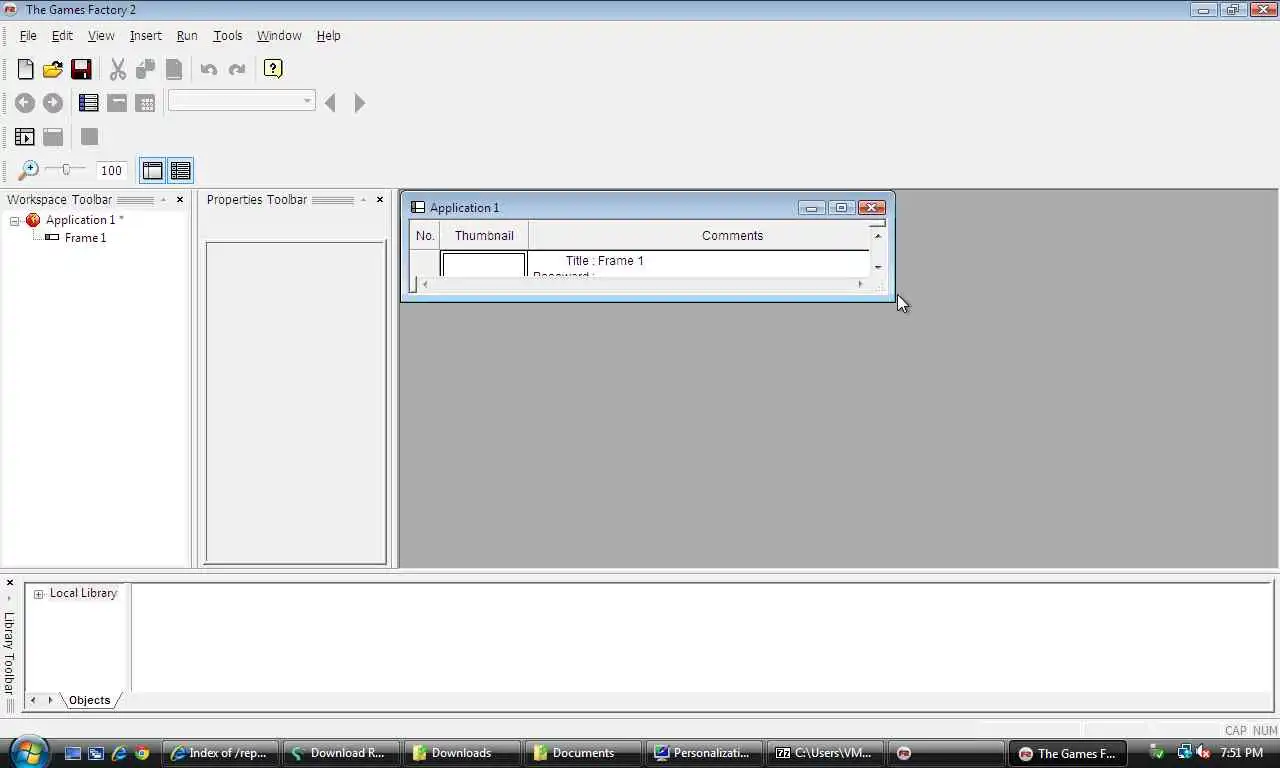This screenshot has height=768, width=1280.
Task: Select Application 1 in the workspace tree
Action: [80, 220]
